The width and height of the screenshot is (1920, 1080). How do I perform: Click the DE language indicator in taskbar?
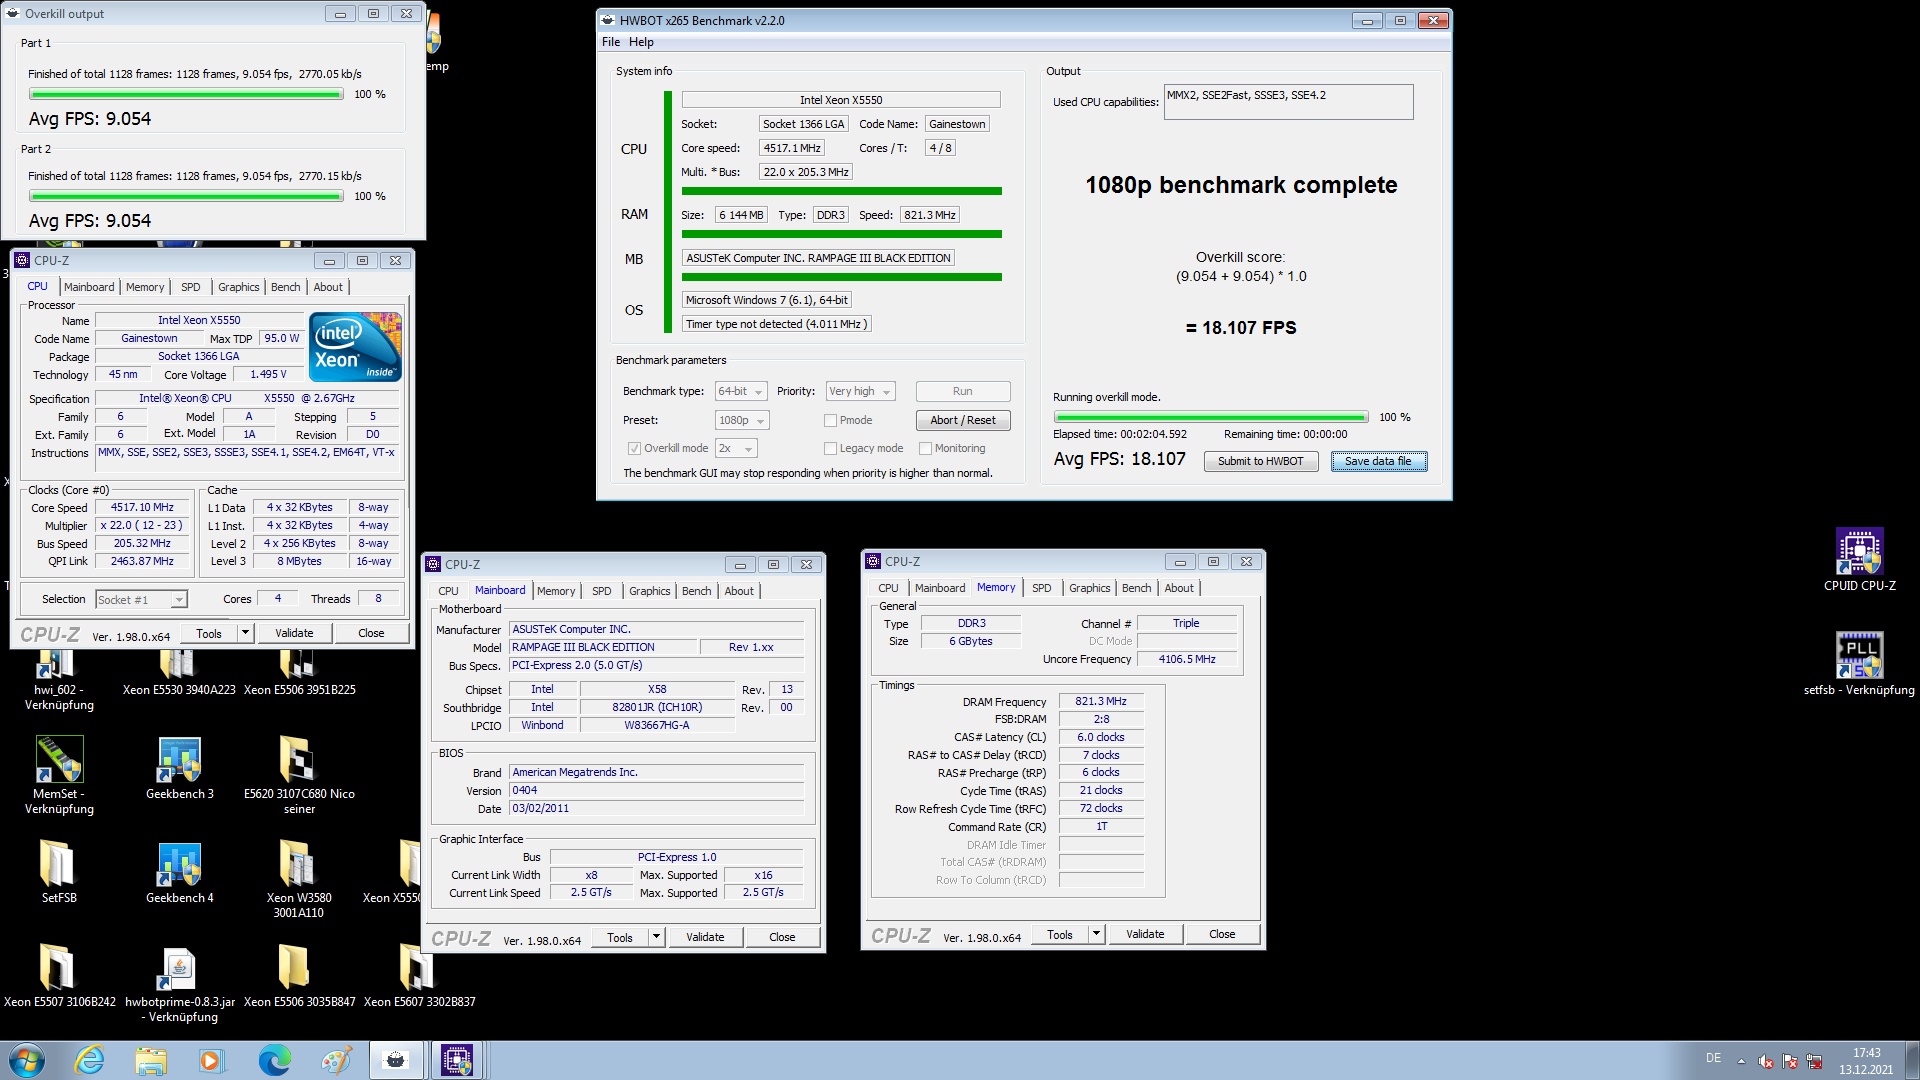1713,1058
